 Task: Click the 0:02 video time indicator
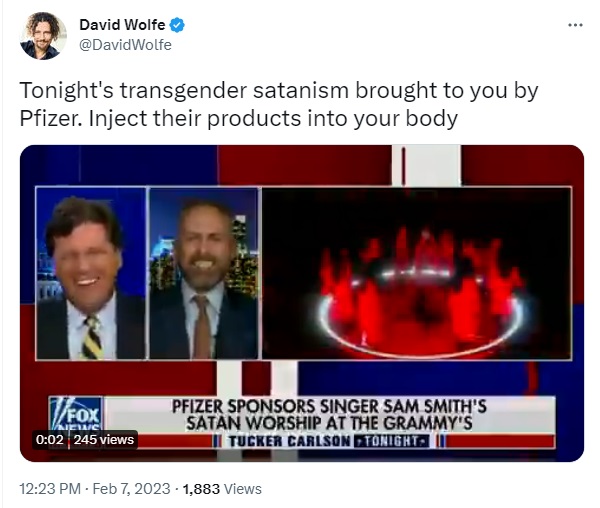tap(49, 440)
